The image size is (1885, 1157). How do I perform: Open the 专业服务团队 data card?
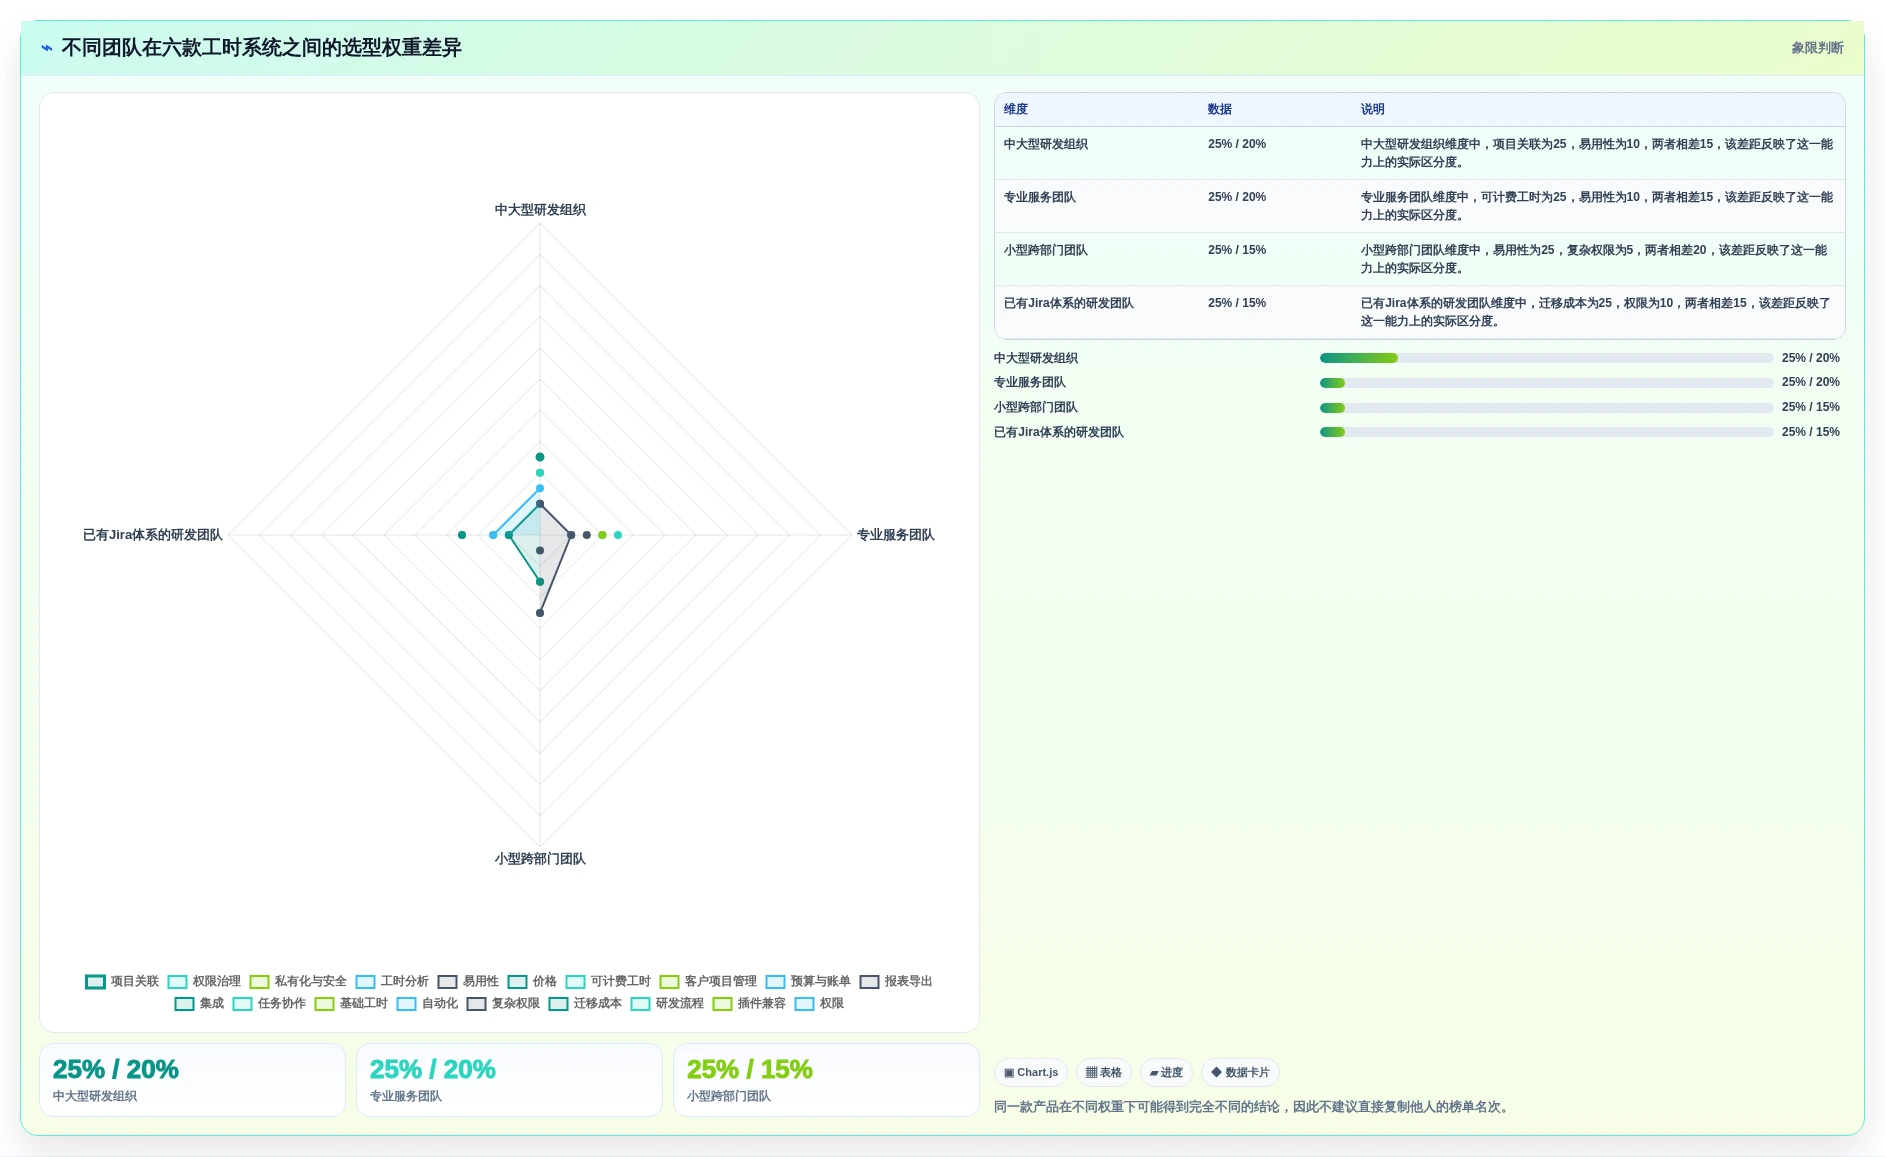click(x=509, y=1080)
